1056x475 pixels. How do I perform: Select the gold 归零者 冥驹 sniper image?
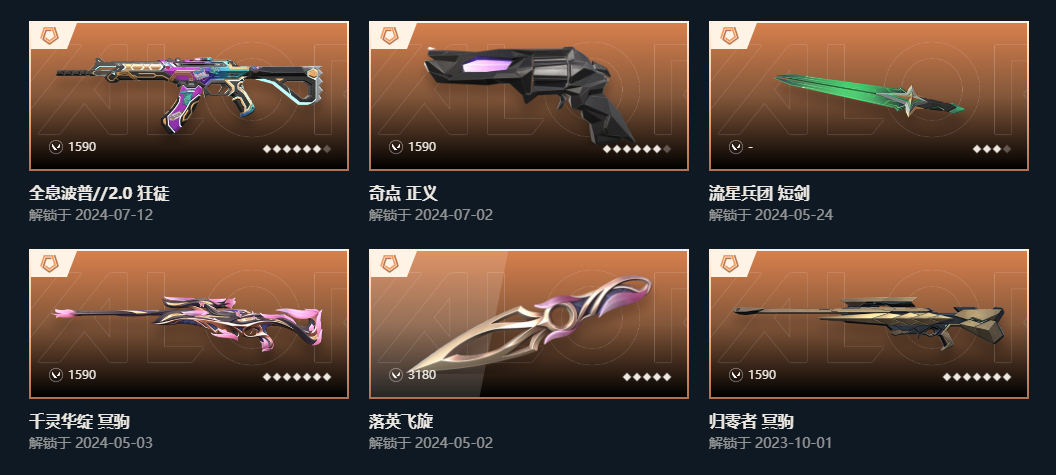[869, 322]
